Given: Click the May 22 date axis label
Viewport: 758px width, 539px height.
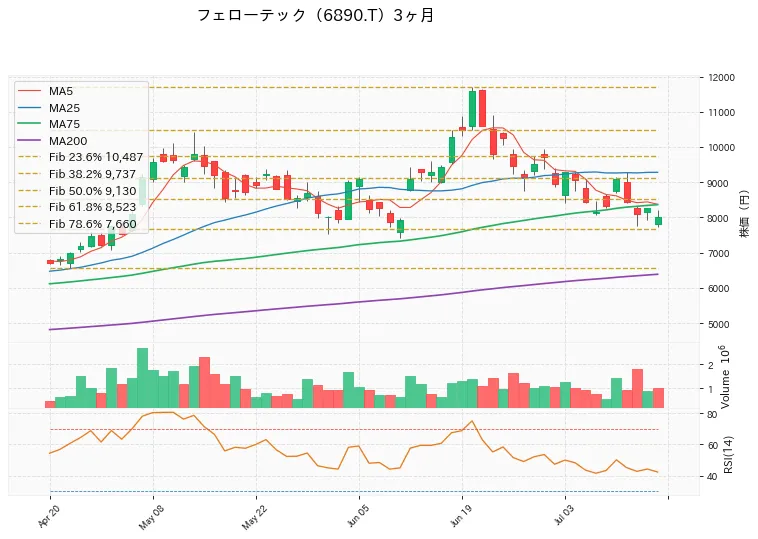Looking at the screenshot, I should (253, 517).
